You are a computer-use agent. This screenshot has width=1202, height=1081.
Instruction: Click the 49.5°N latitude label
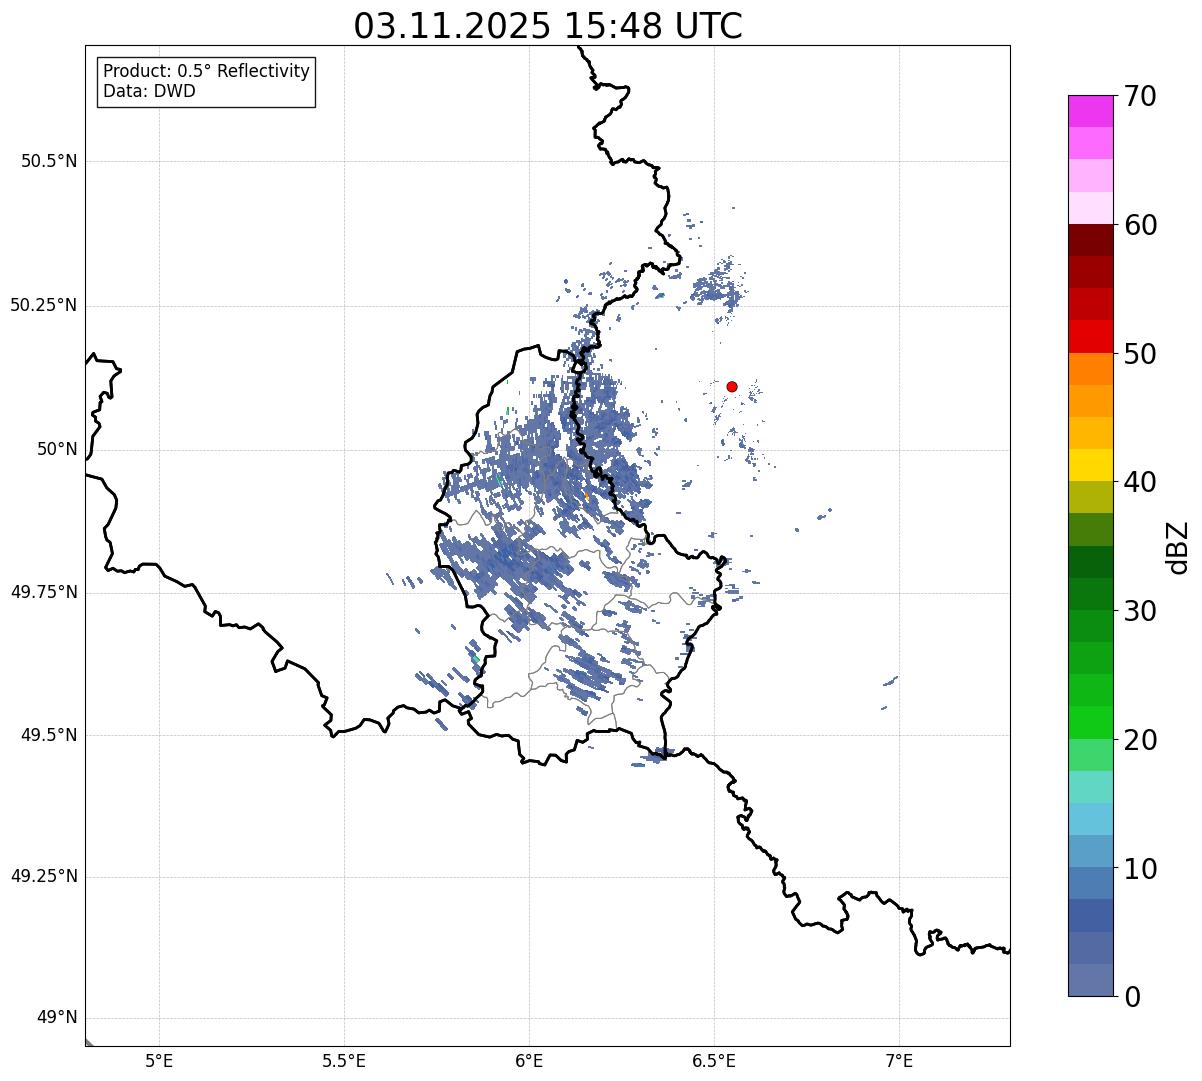pyautogui.click(x=49, y=735)
